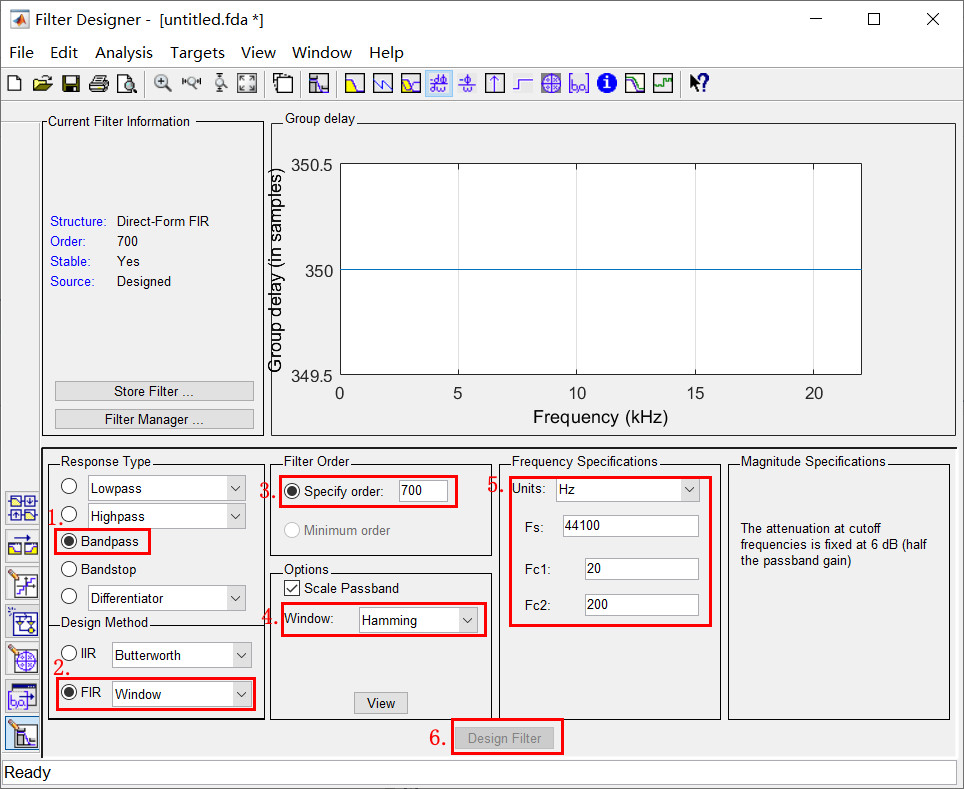The width and height of the screenshot is (964, 789).
Task: Open Print Preview from the toolbar
Action: [127, 83]
